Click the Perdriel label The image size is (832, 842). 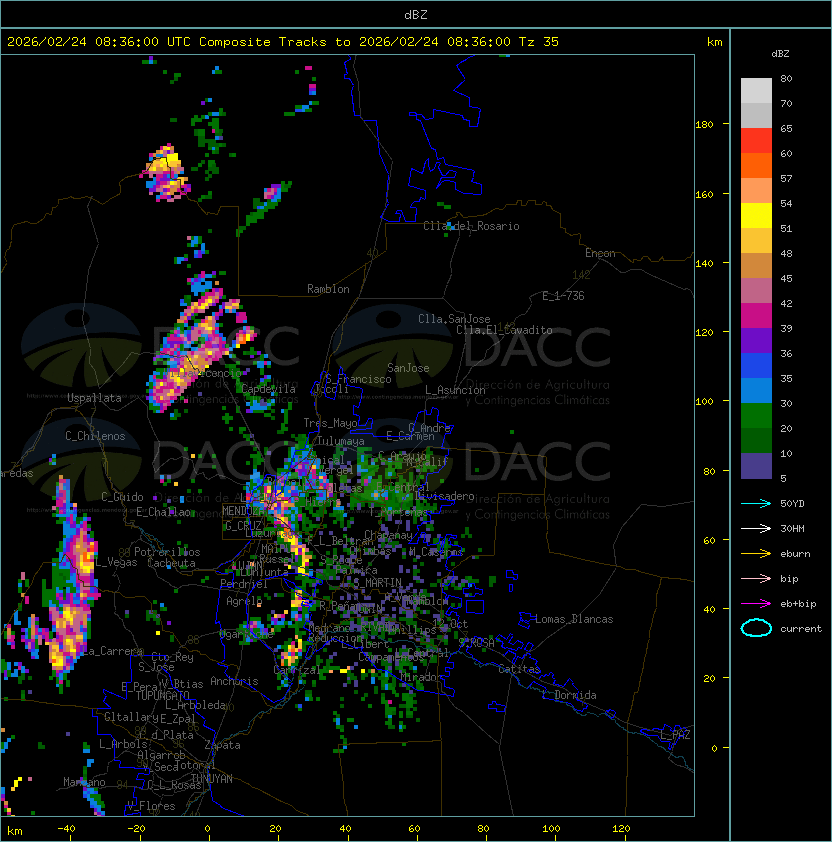(244, 584)
